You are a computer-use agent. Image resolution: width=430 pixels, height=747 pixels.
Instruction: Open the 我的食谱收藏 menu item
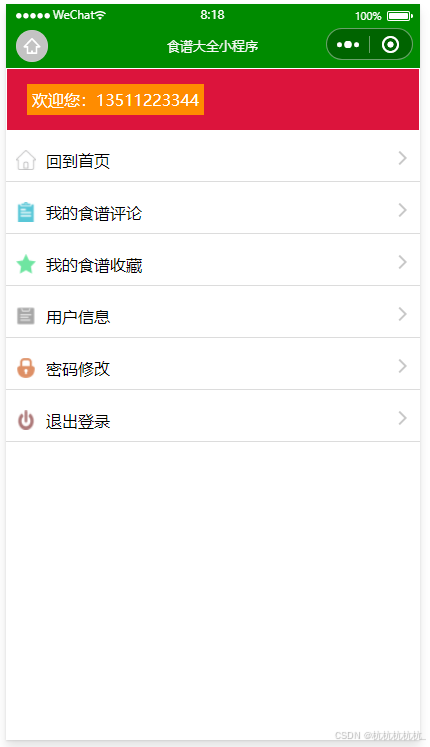tap(213, 264)
